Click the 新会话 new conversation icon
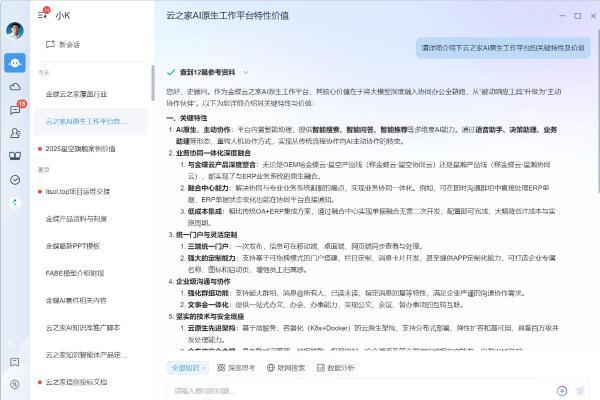 [50, 44]
